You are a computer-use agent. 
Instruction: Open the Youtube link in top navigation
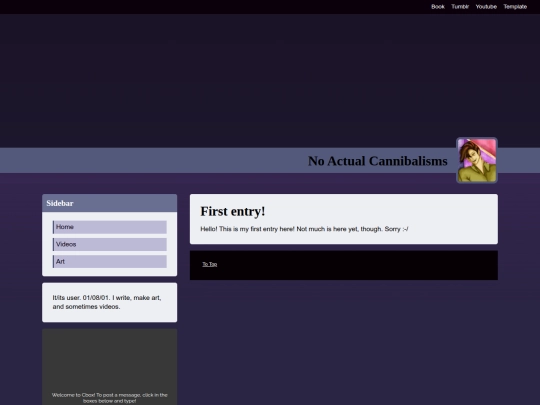[x=486, y=7]
